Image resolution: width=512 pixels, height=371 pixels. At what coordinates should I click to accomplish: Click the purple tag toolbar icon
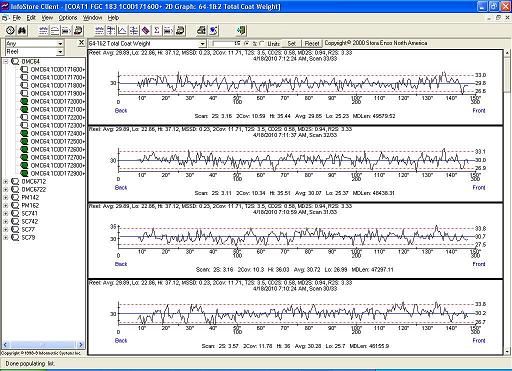click(145, 31)
